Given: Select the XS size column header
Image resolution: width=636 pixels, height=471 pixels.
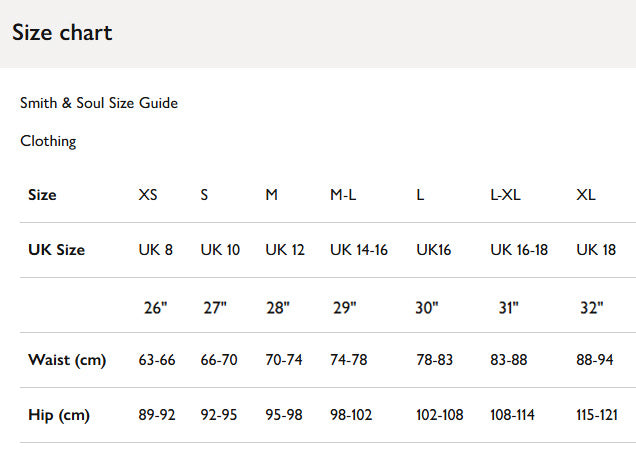Looking at the screenshot, I should point(148,195).
